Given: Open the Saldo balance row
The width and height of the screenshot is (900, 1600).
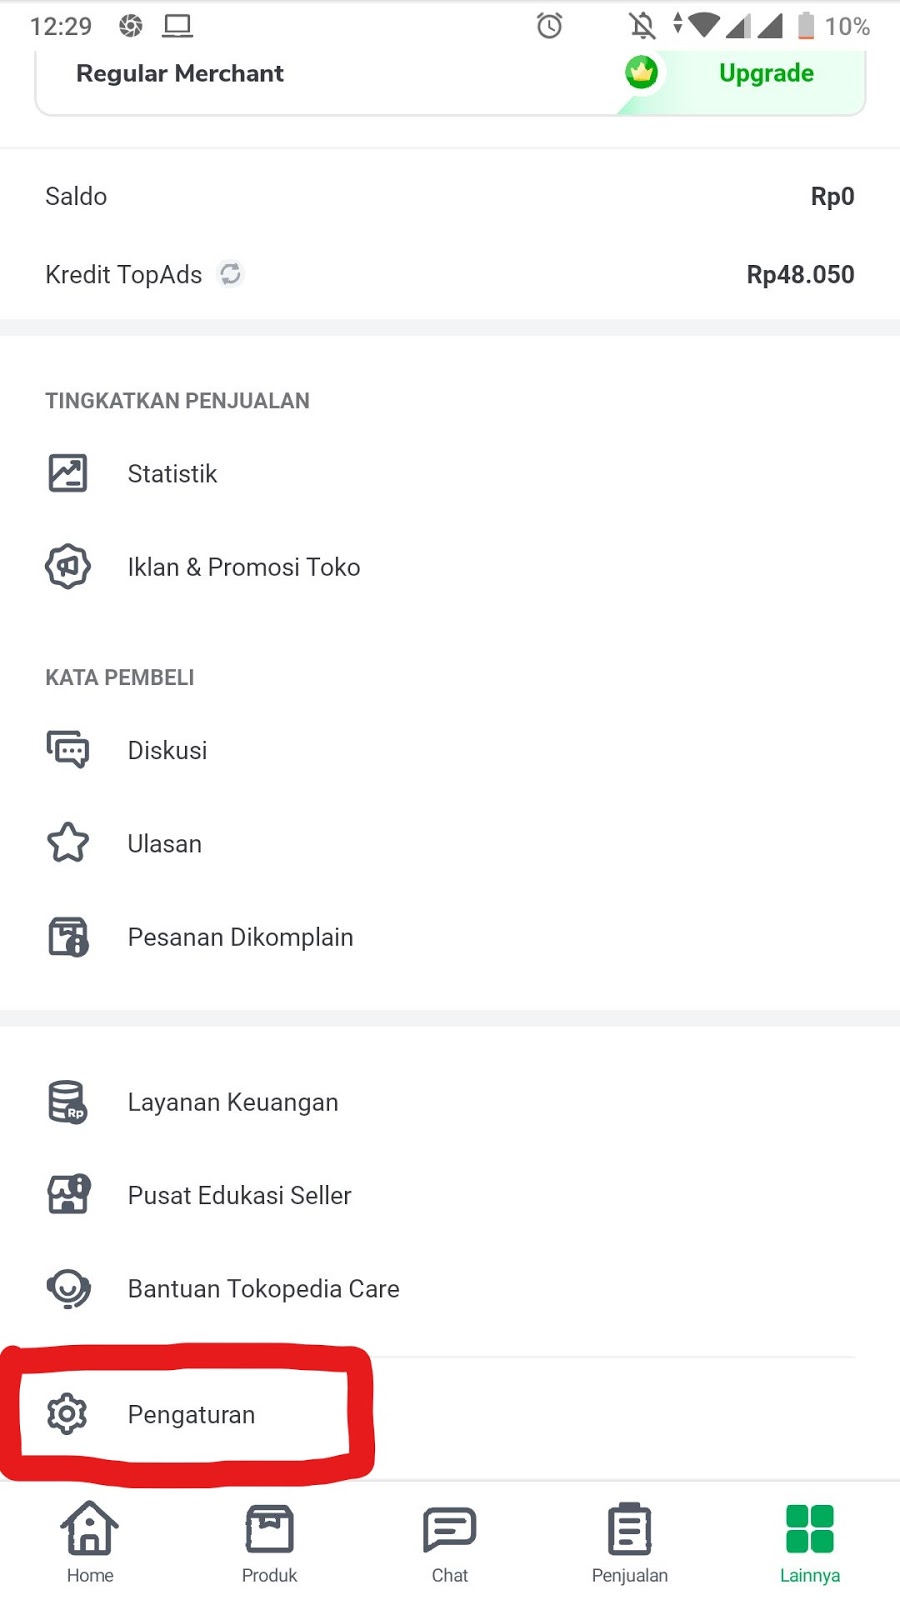Looking at the screenshot, I should click(450, 196).
